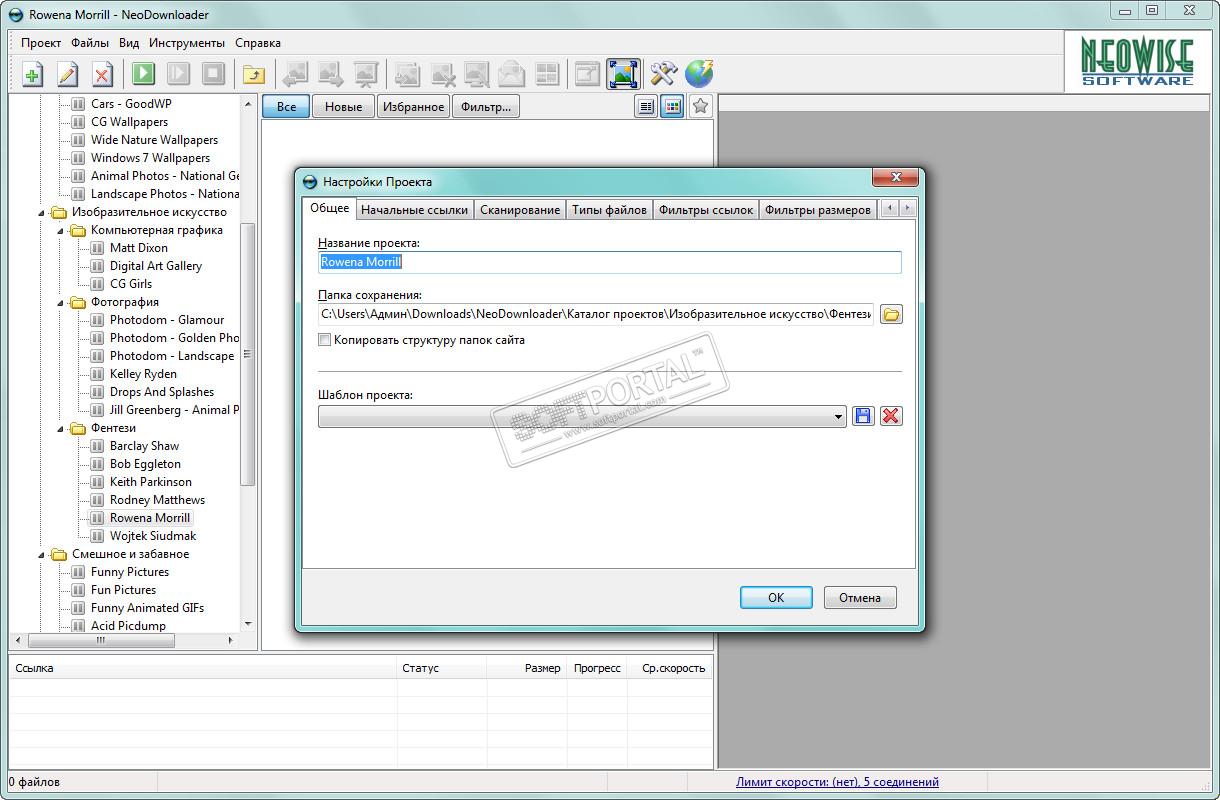Click the New Project plus icon
This screenshot has width=1220, height=800.
pyautogui.click(x=33, y=74)
